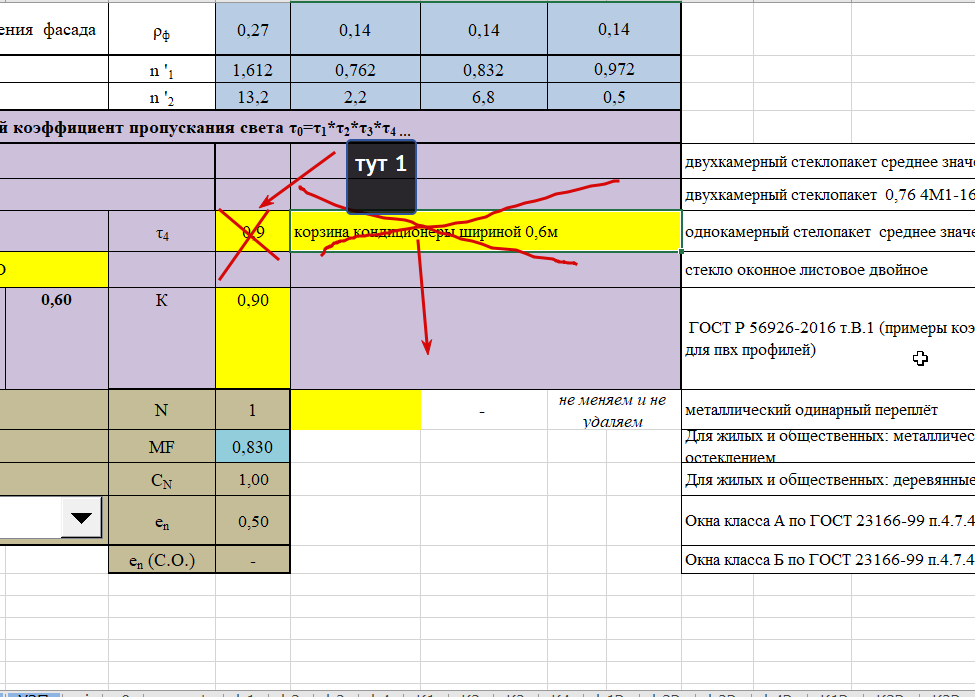Select the yellow τ4 value cell 0,9
Screen dimensions: 975x697
click(253, 232)
